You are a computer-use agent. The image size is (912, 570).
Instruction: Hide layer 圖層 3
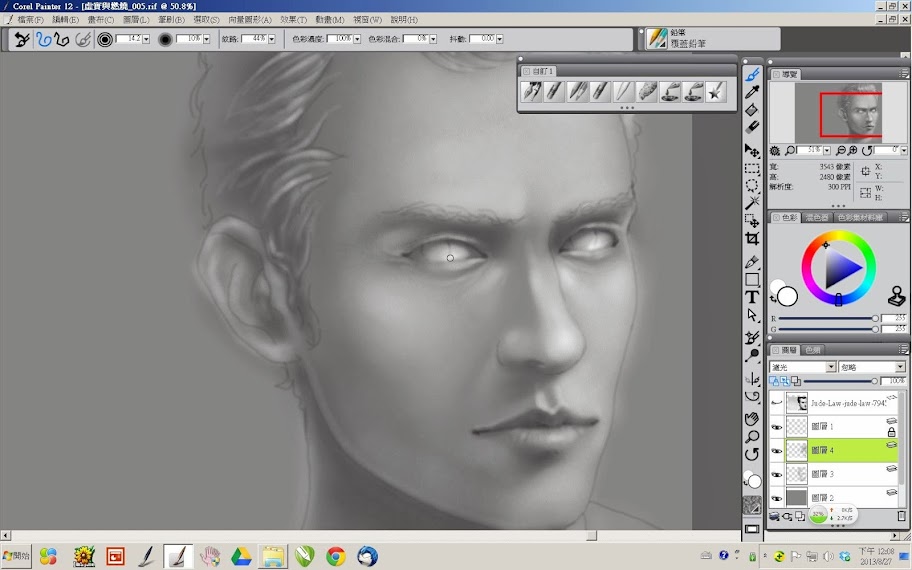(776, 475)
